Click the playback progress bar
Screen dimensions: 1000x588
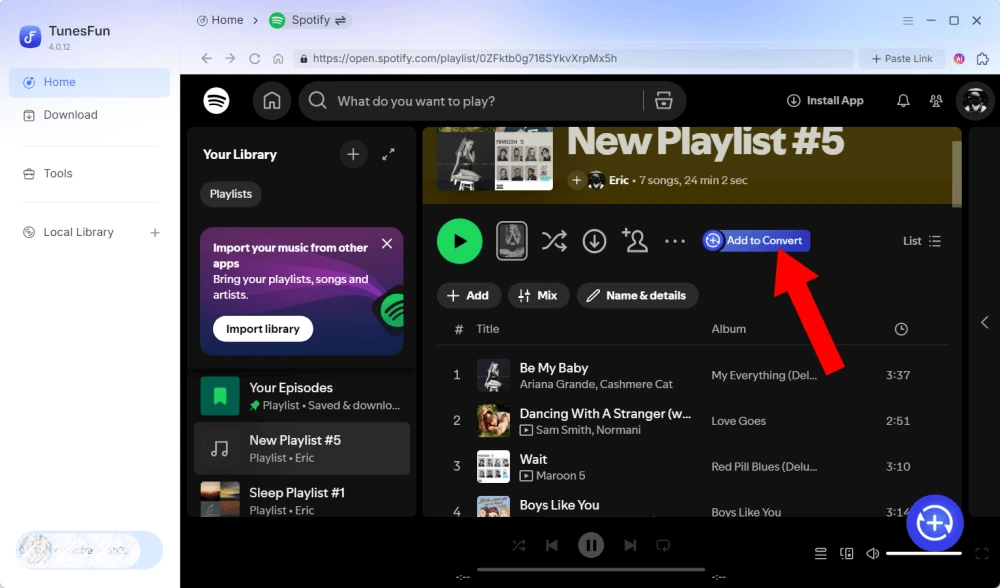pos(591,570)
